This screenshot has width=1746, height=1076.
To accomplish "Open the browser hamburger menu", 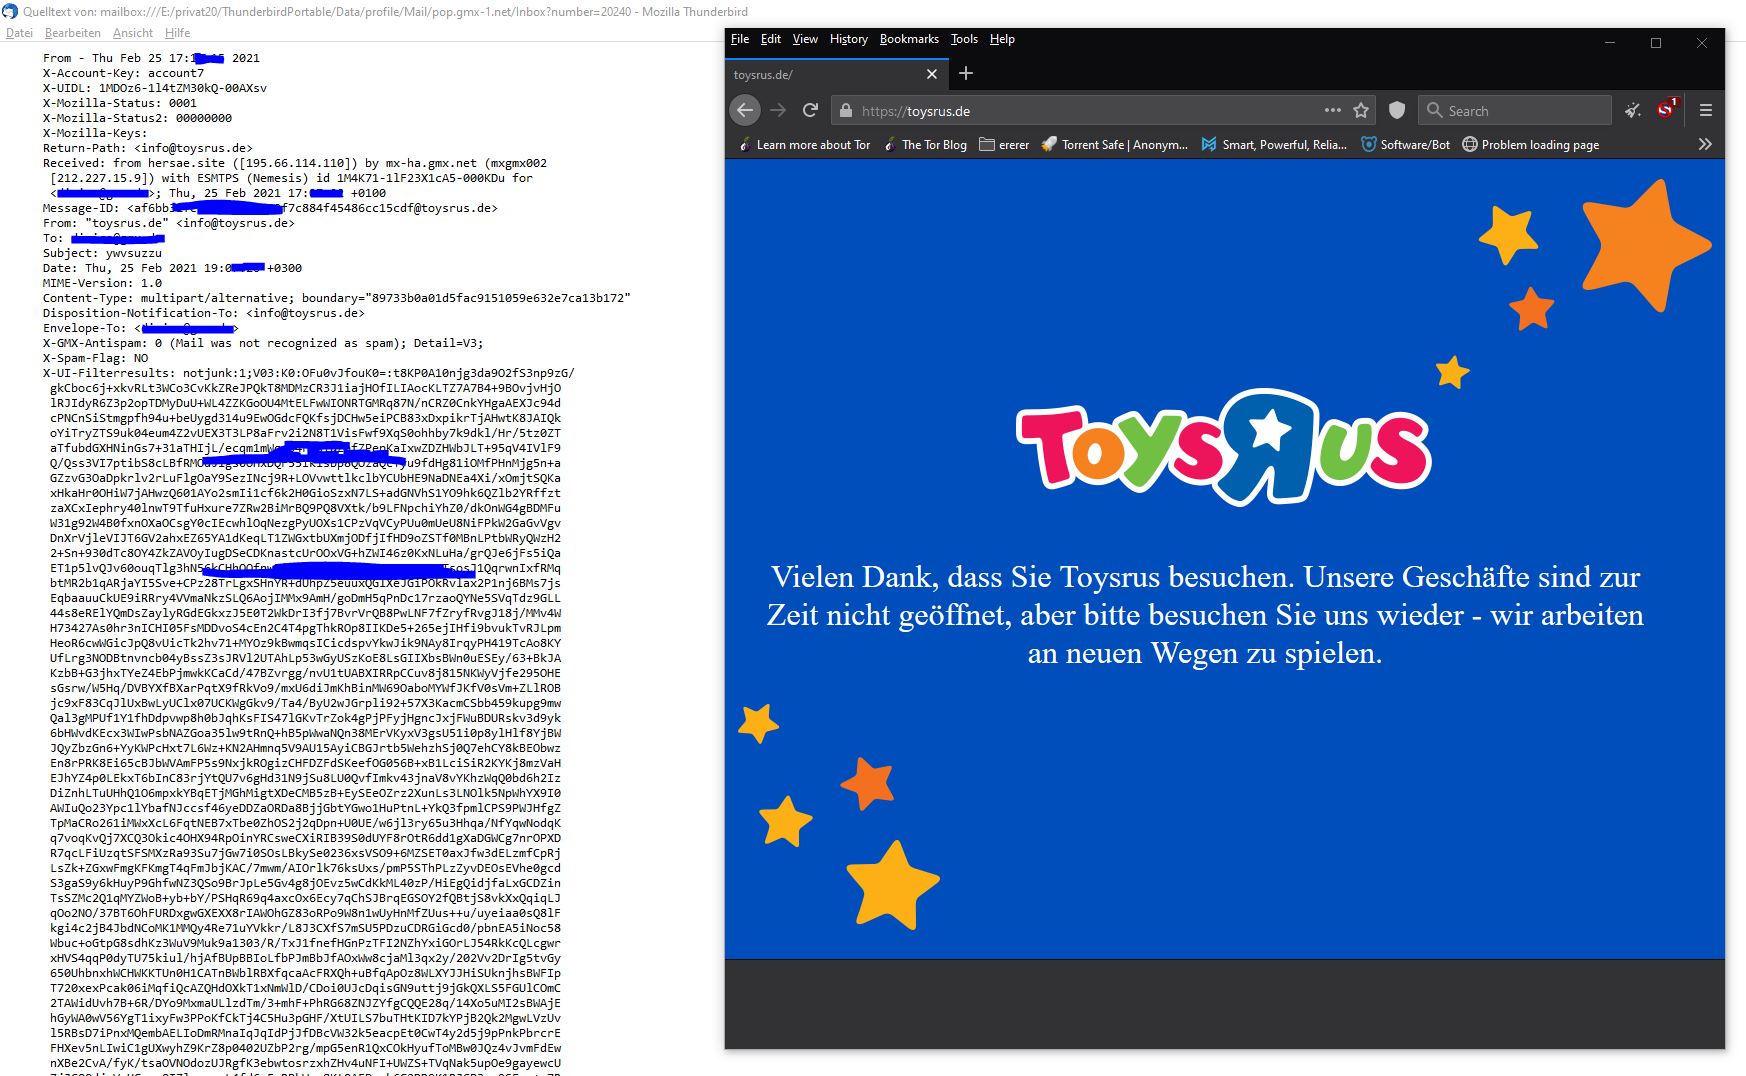I will tap(1706, 110).
